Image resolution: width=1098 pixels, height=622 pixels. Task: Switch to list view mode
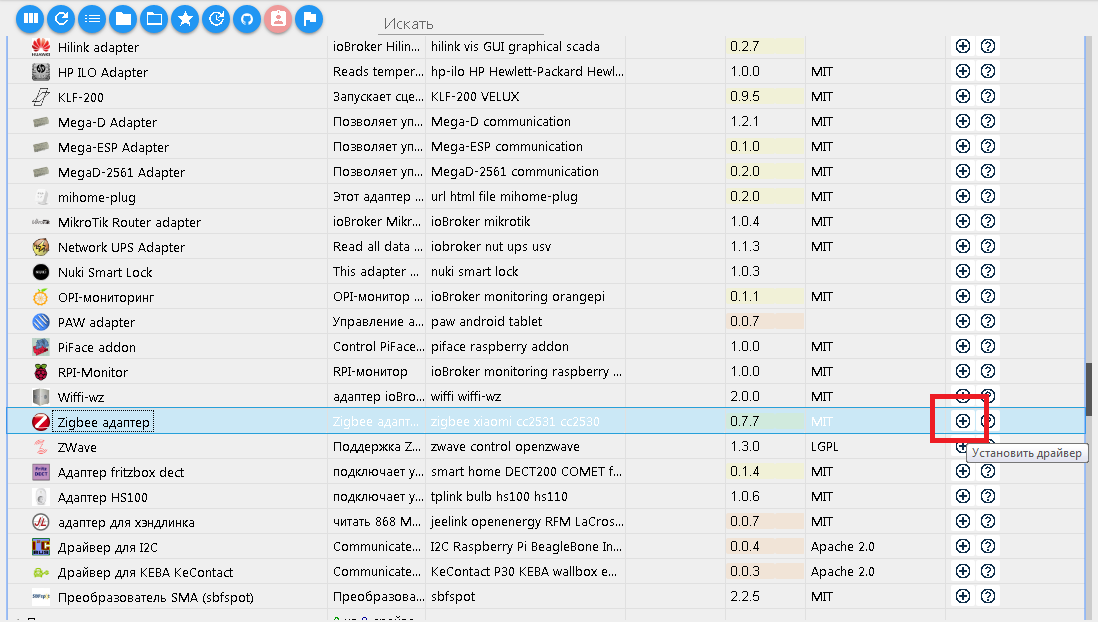pyautogui.click(x=92, y=19)
